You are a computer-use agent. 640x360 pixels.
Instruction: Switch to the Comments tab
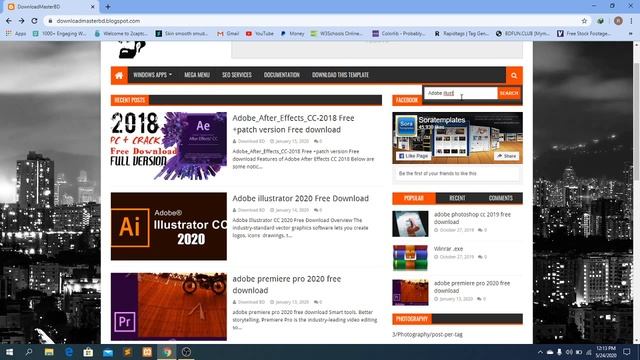click(x=500, y=198)
